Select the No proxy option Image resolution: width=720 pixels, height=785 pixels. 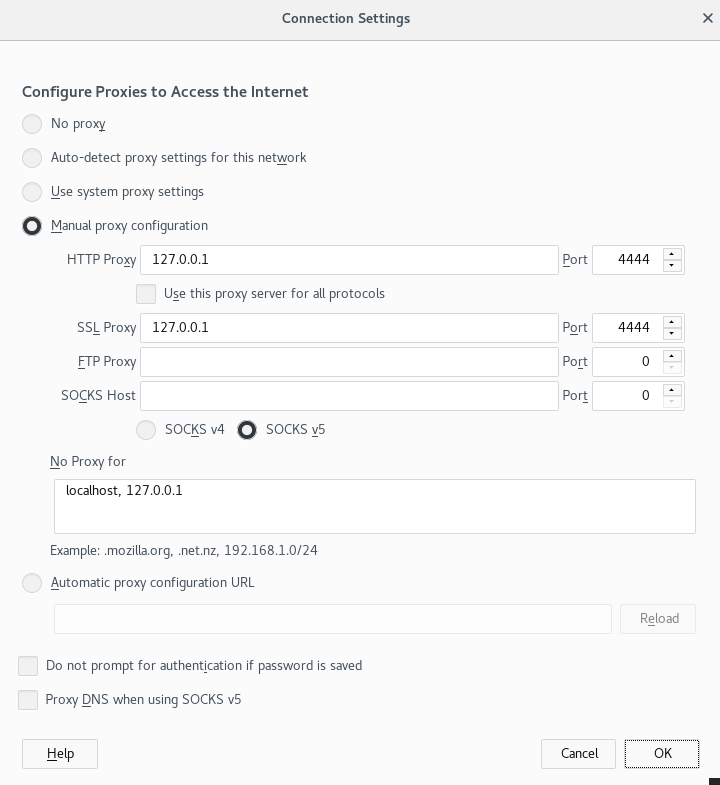click(x=32, y=124)
